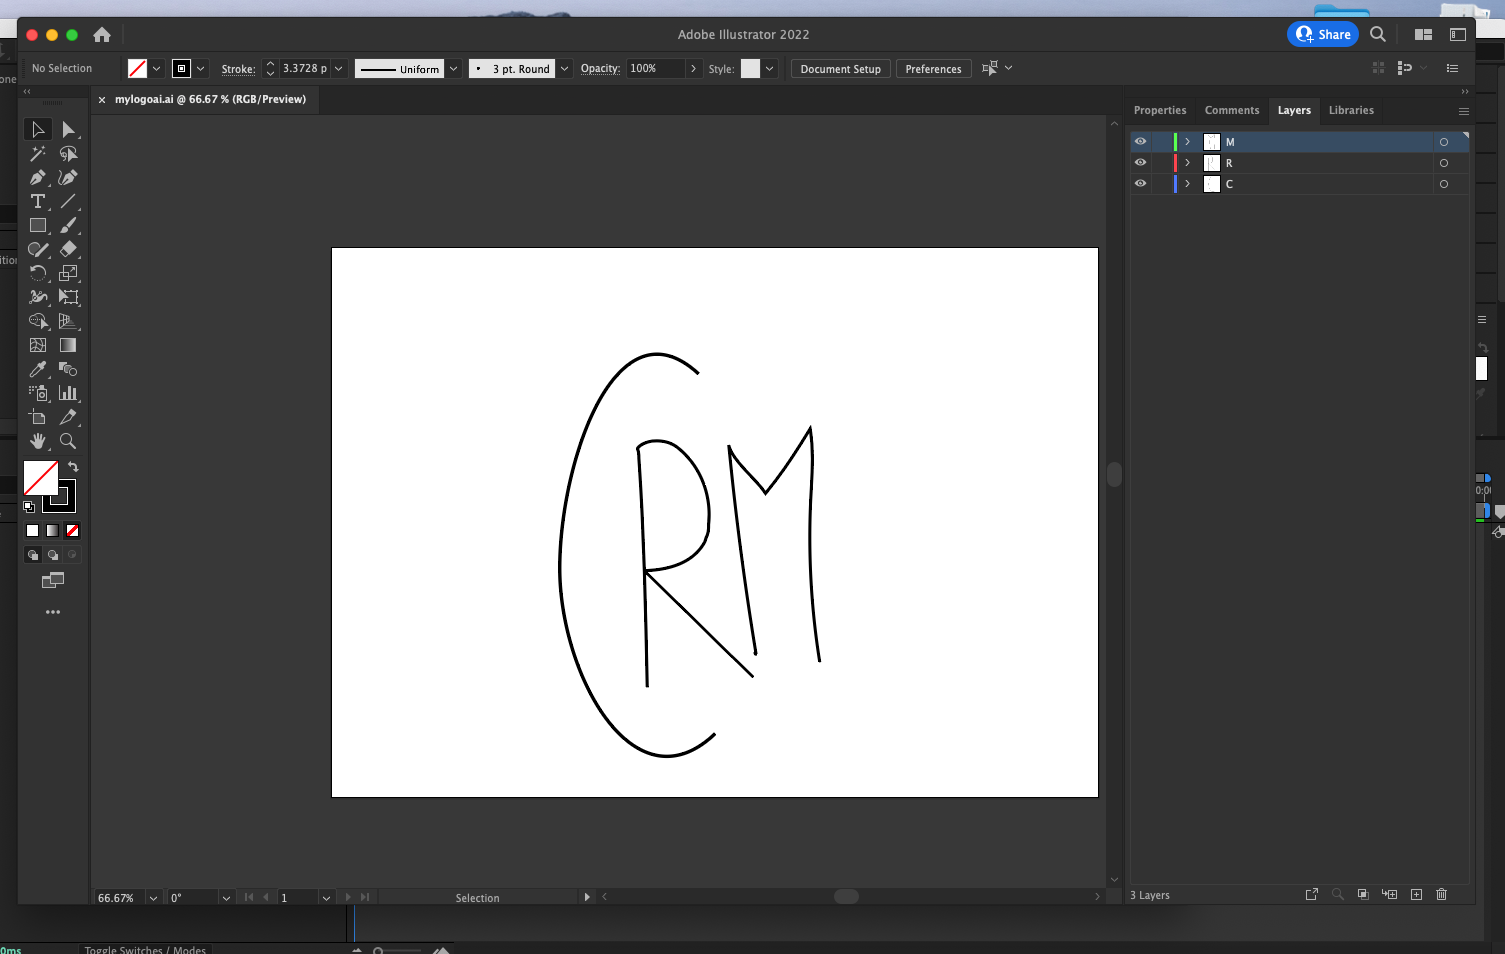Switch to the Properties tab

1160,110
